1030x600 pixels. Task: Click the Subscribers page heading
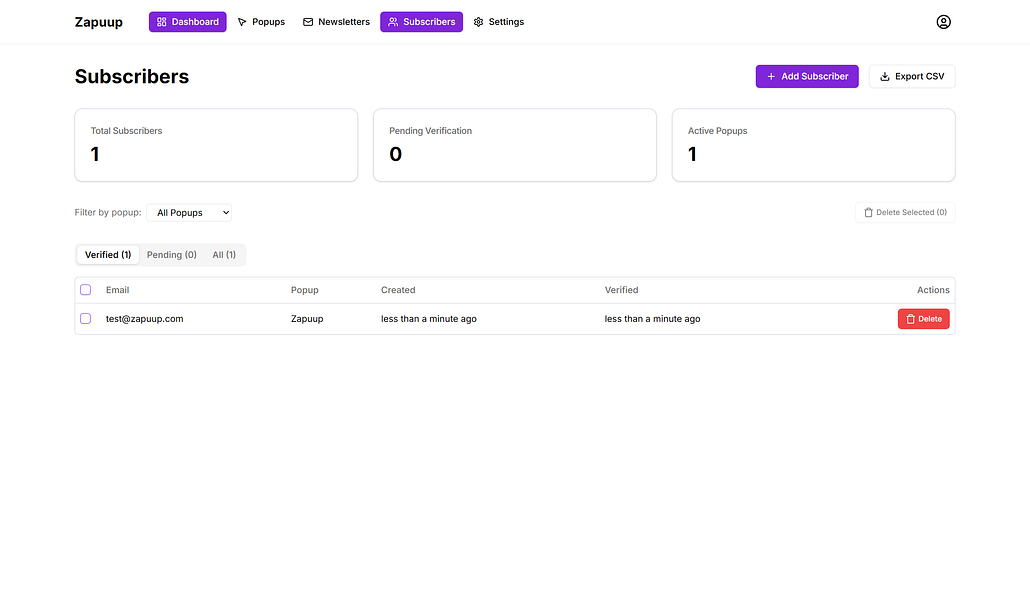click(131, 76)
